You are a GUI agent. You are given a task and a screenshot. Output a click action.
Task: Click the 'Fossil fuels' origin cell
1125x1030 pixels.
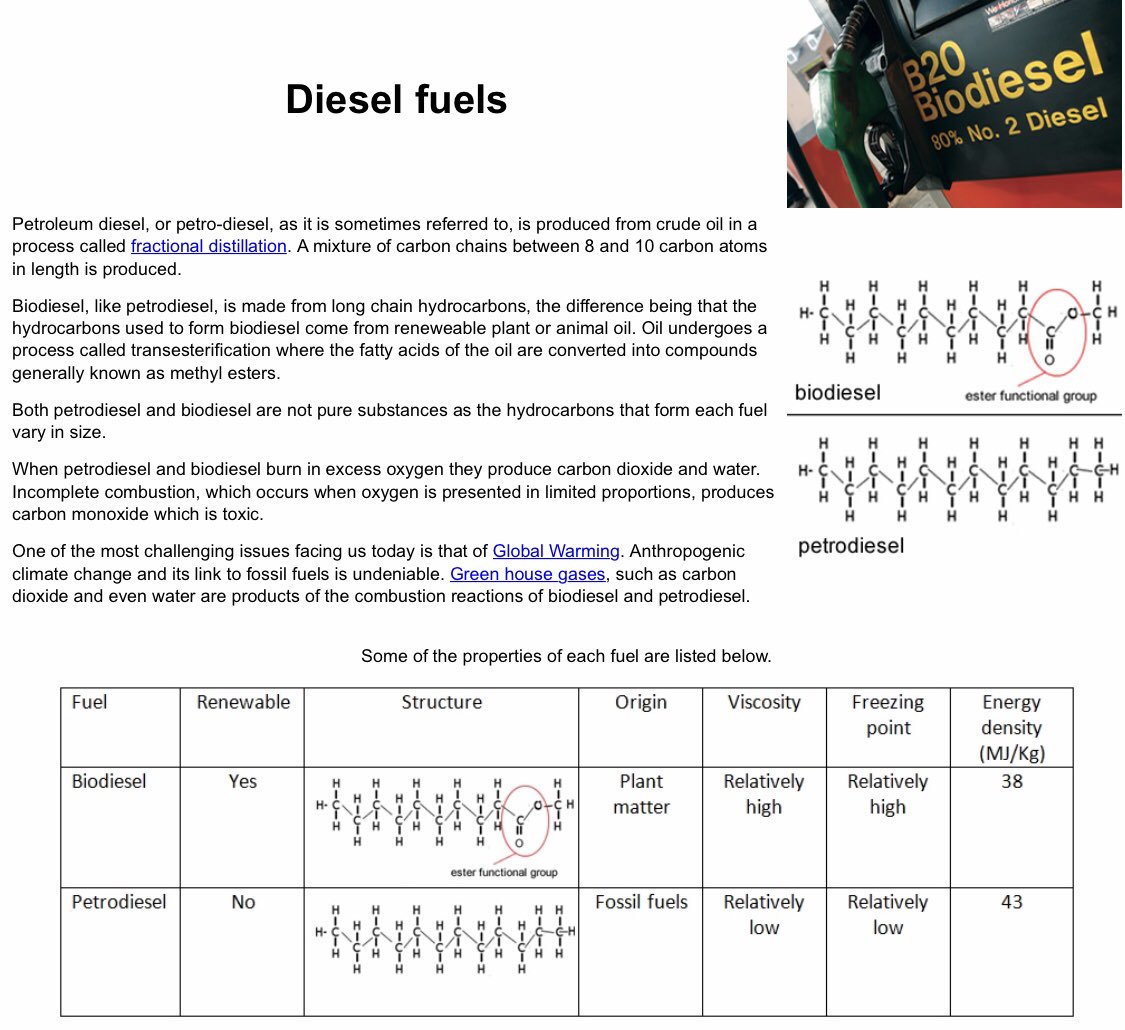pyautogui.click(x=641, y=952)
